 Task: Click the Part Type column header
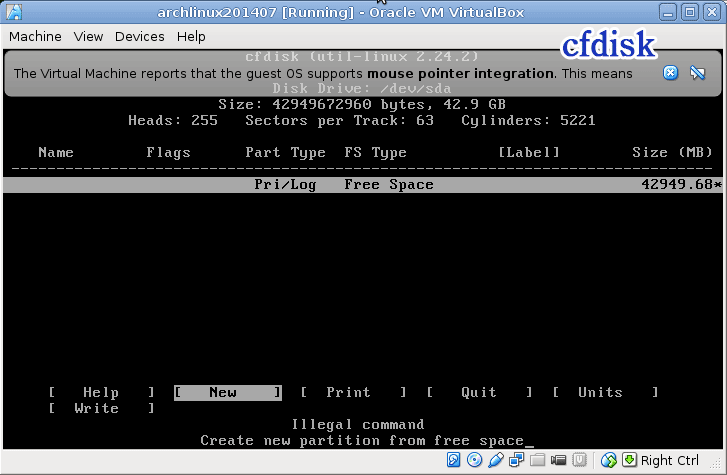tap(285, 153)
